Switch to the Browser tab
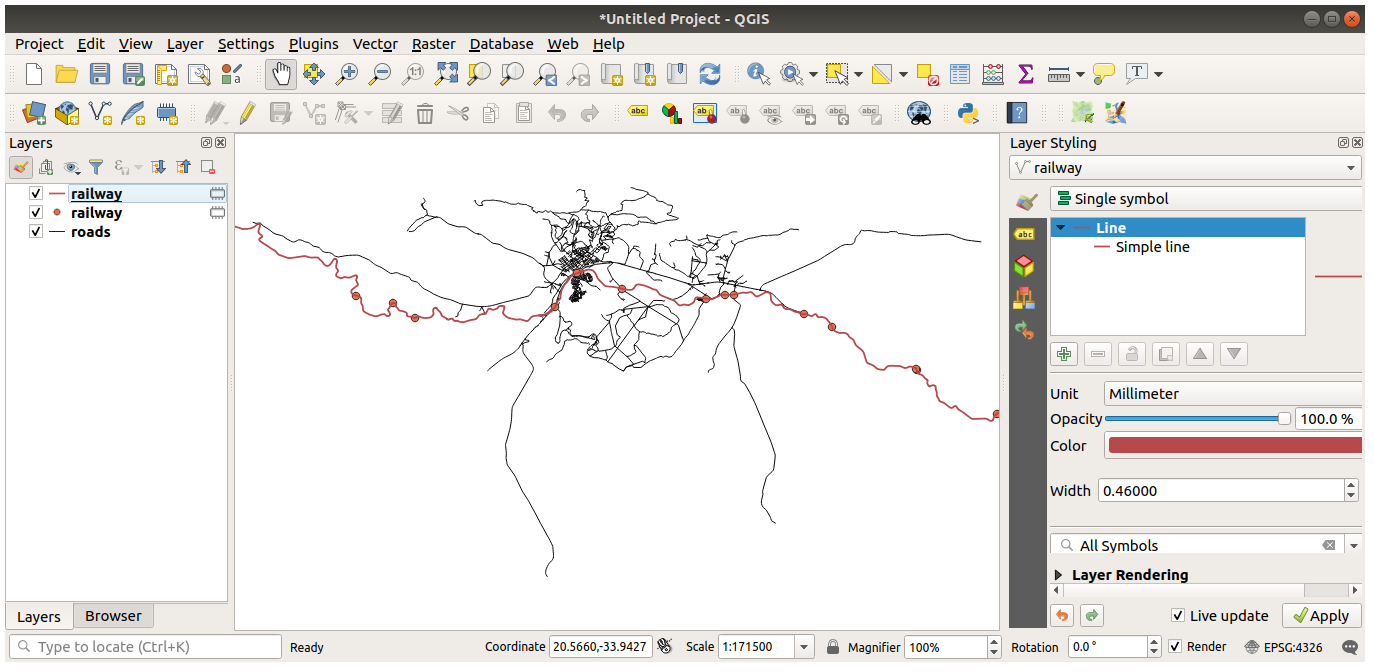 click(113, 616)
